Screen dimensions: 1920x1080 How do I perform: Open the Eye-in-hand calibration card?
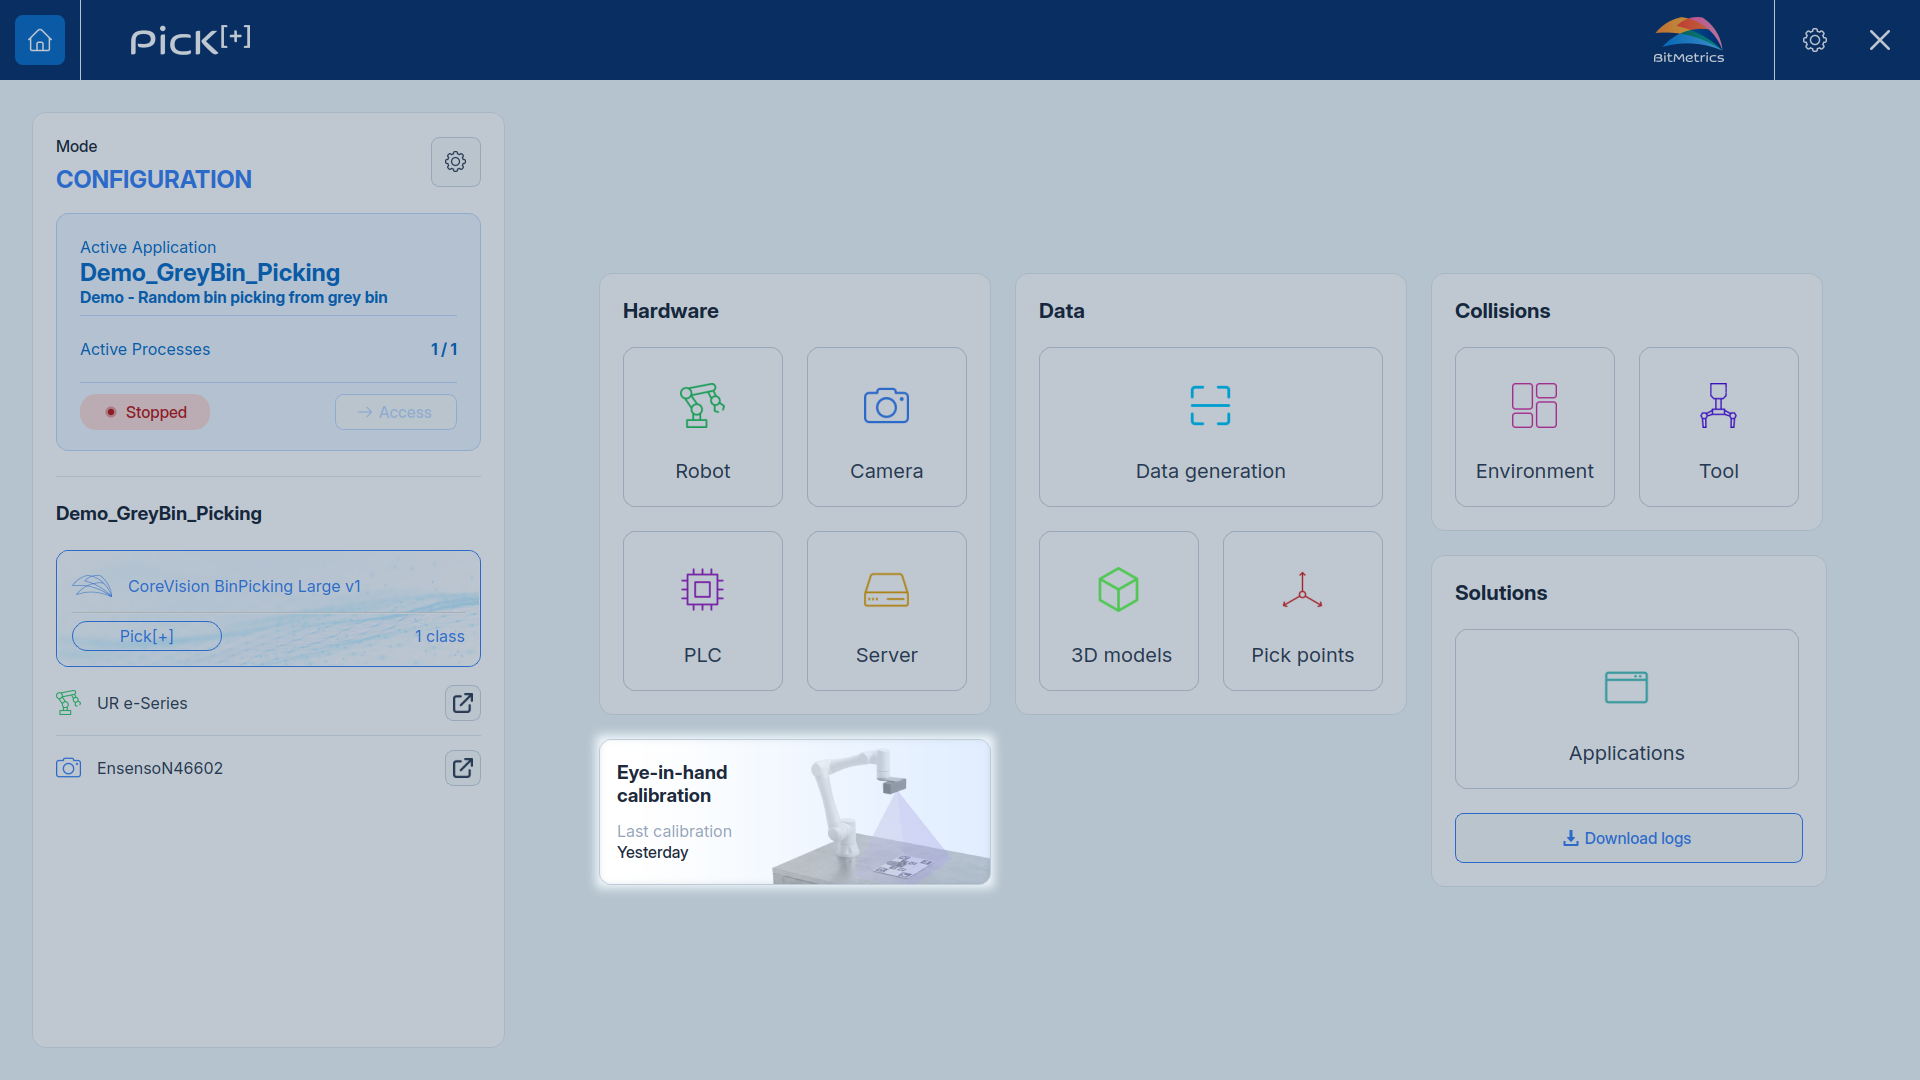pos(795,812)
